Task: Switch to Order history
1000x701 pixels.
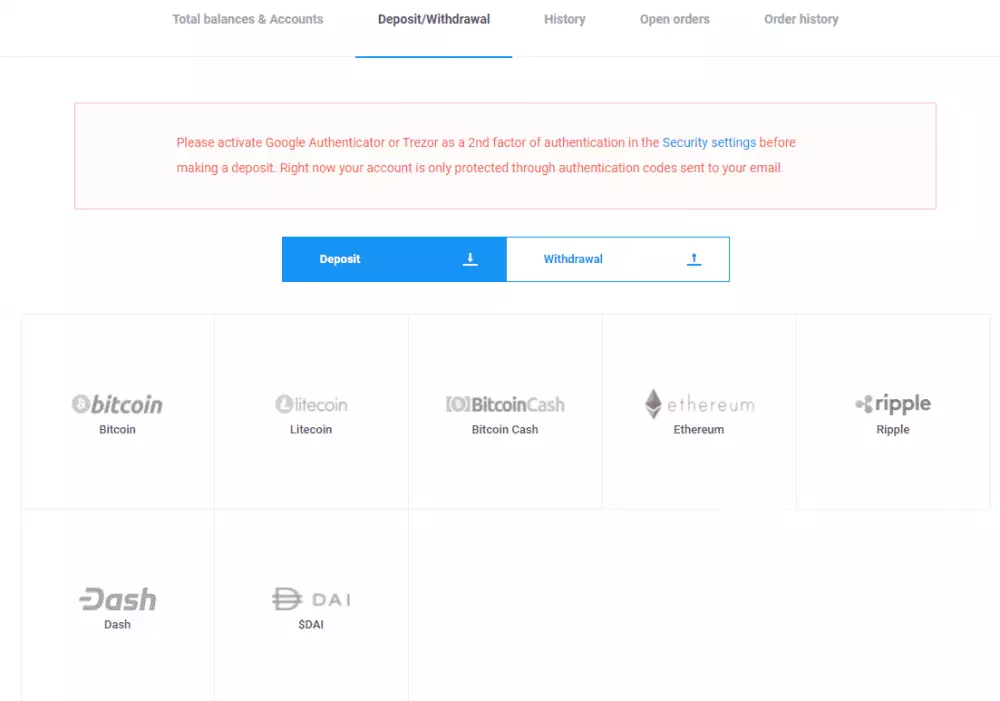Action: pos(800,18)
